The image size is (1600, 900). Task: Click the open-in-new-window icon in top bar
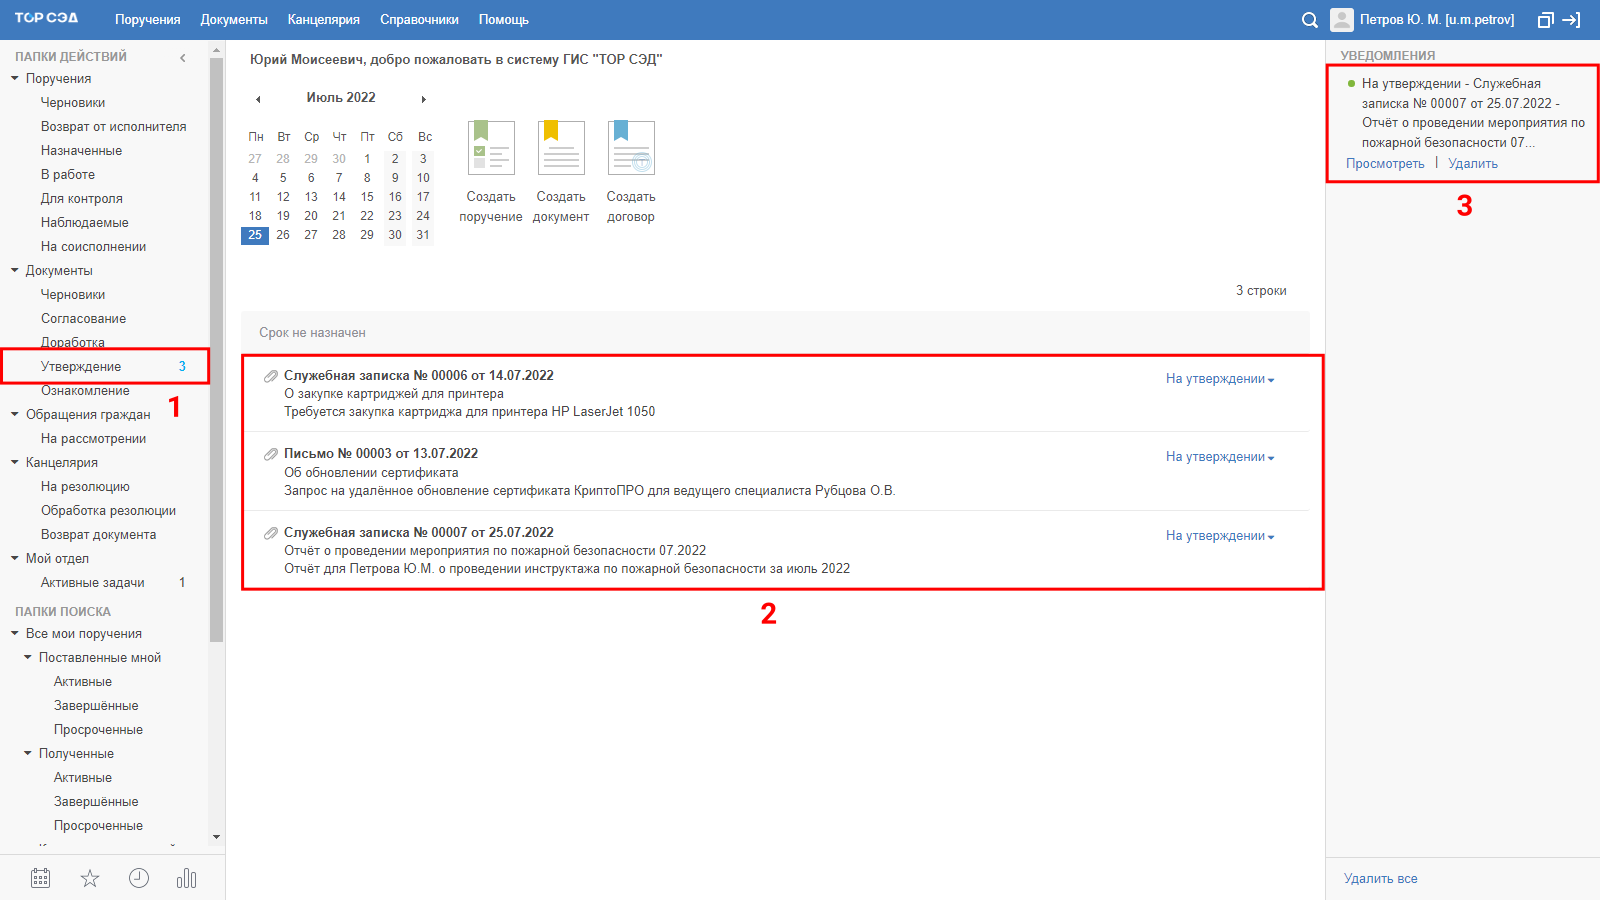[x=1545, y=20]
